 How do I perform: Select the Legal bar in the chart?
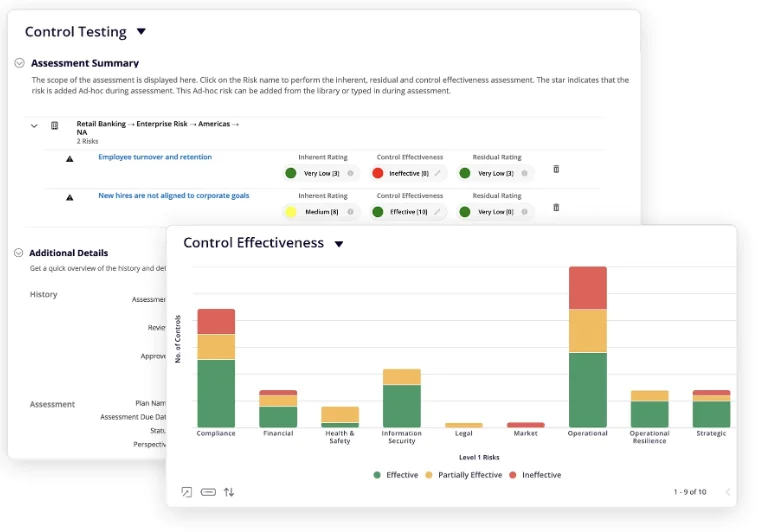coord(464,425)
